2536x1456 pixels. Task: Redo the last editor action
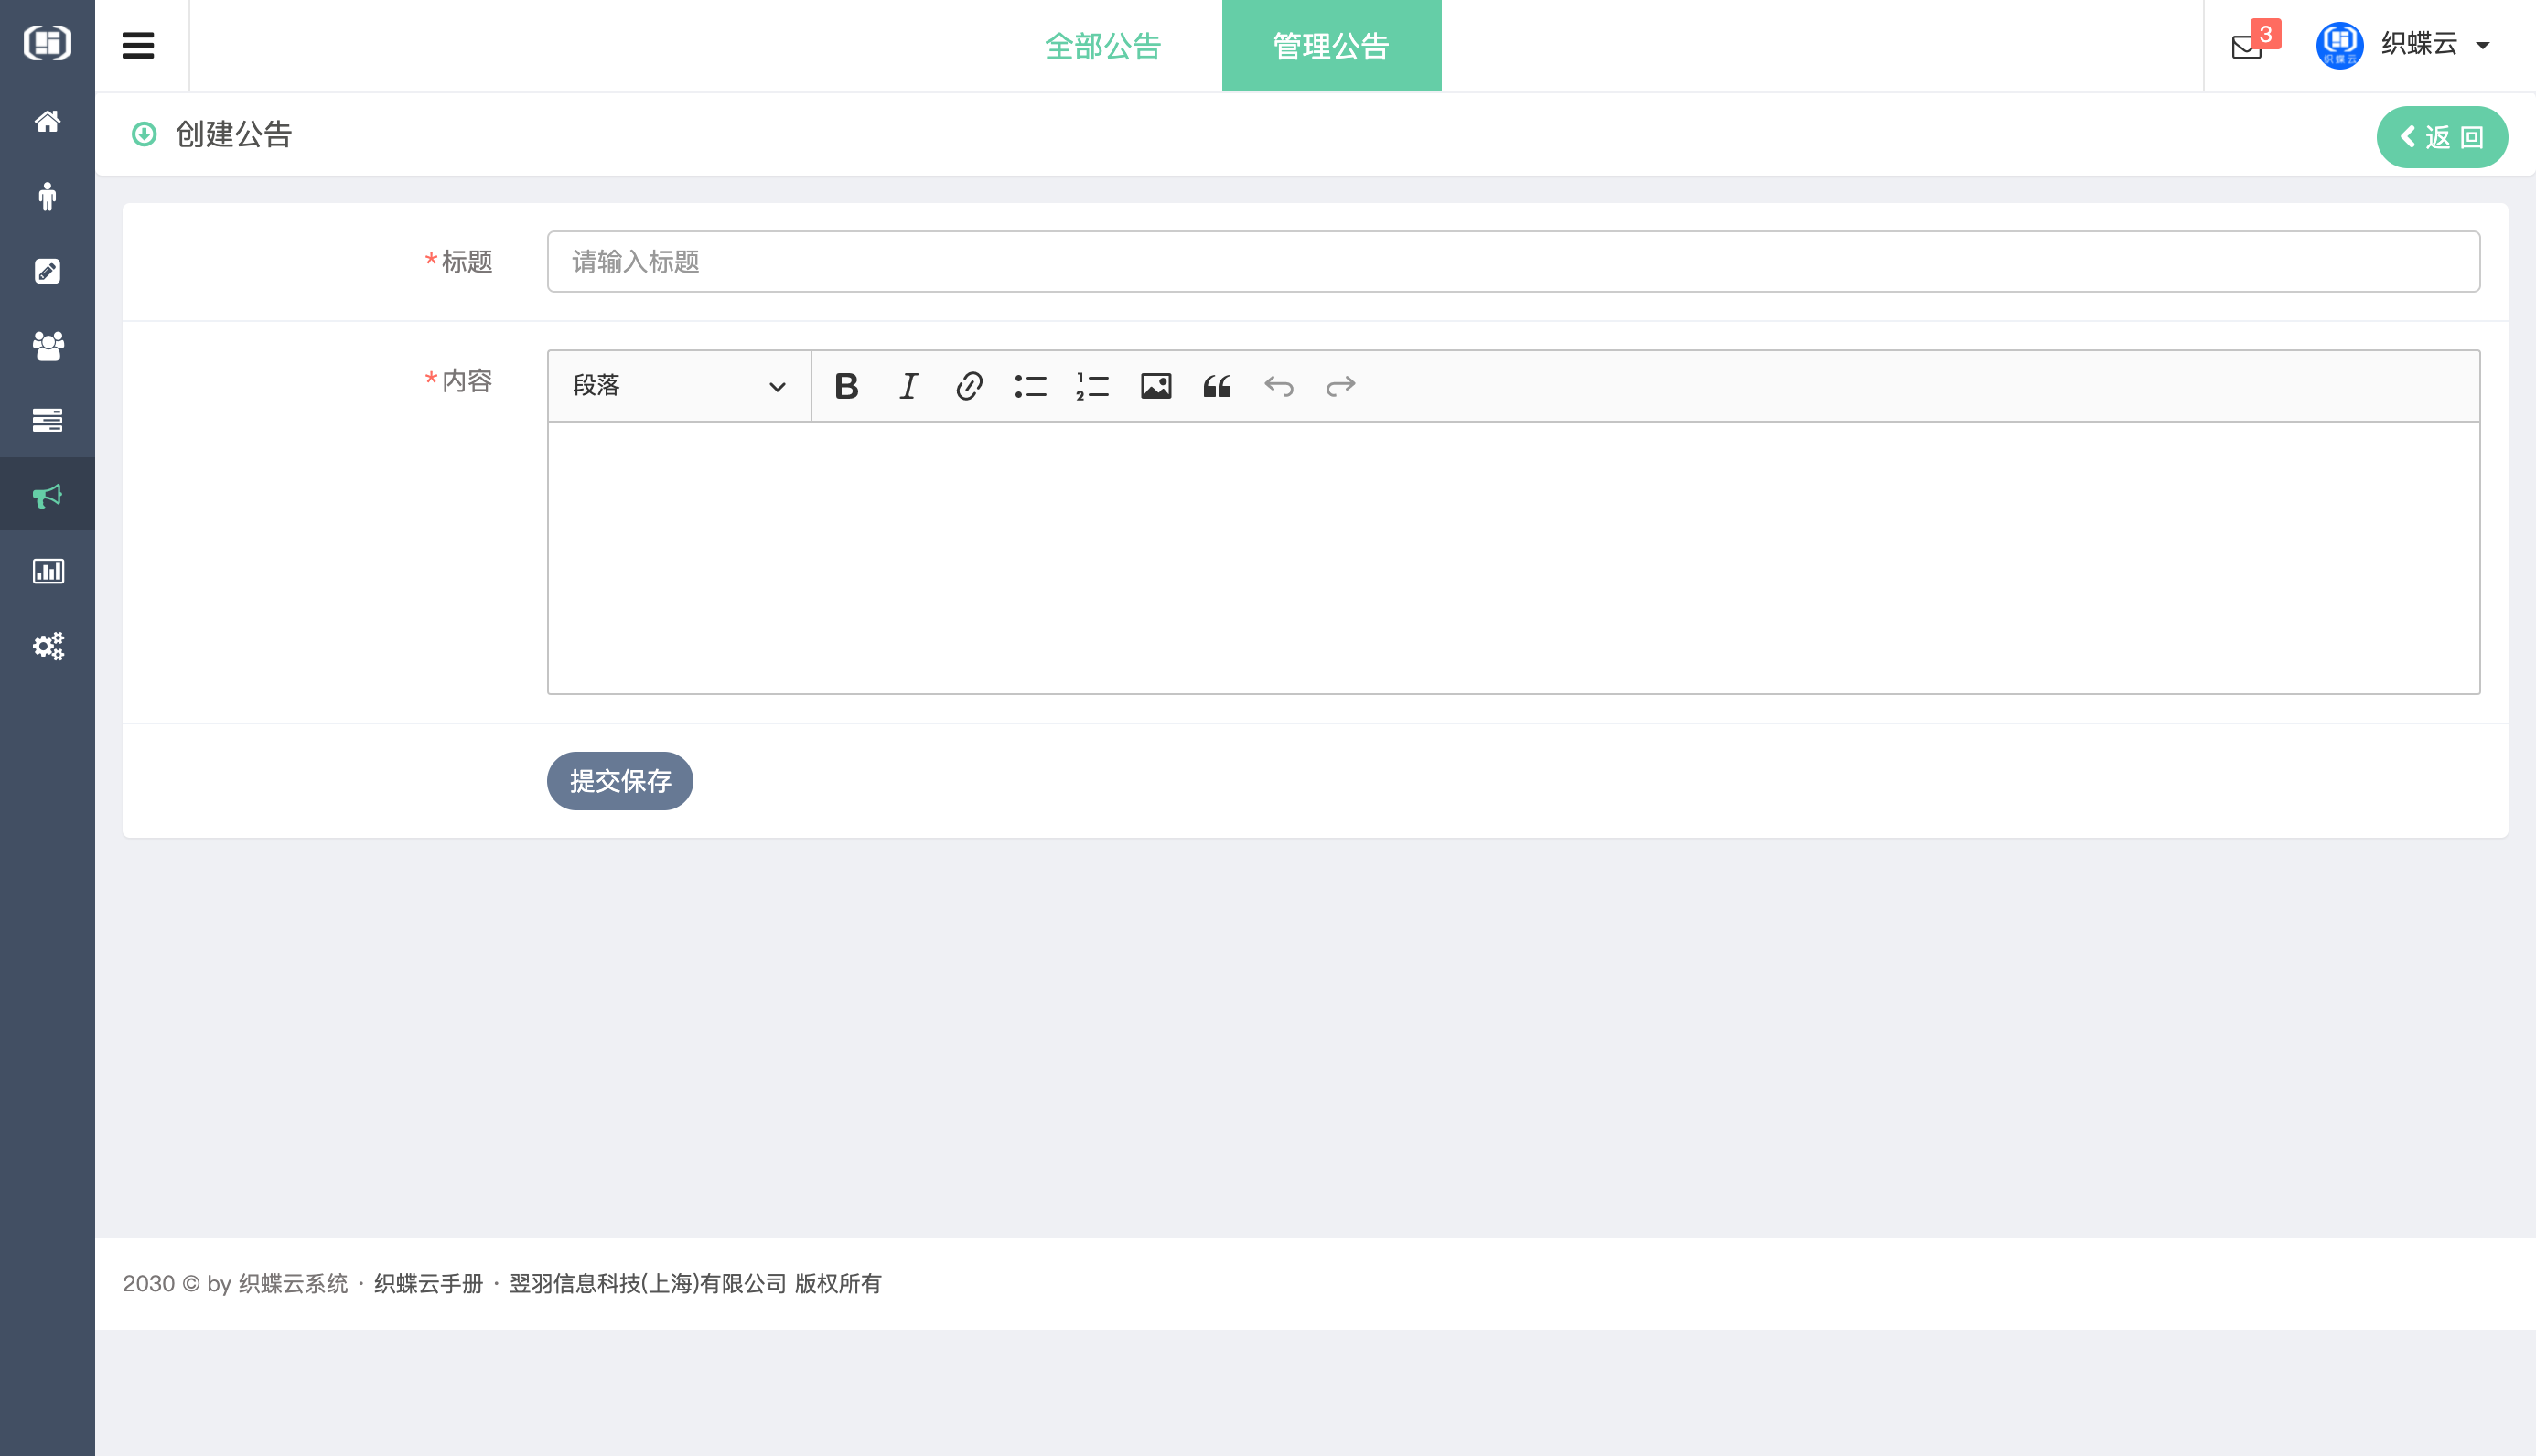pos(1340,386)
